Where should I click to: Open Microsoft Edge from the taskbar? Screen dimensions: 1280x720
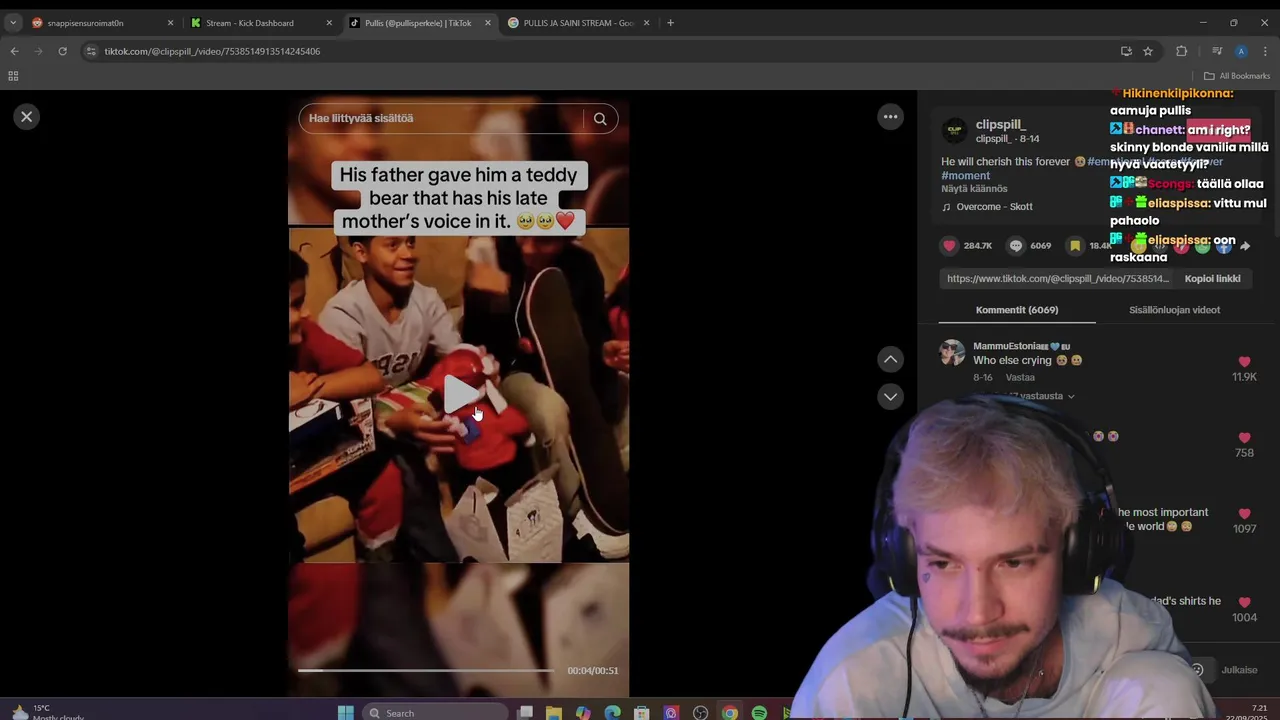612,712
